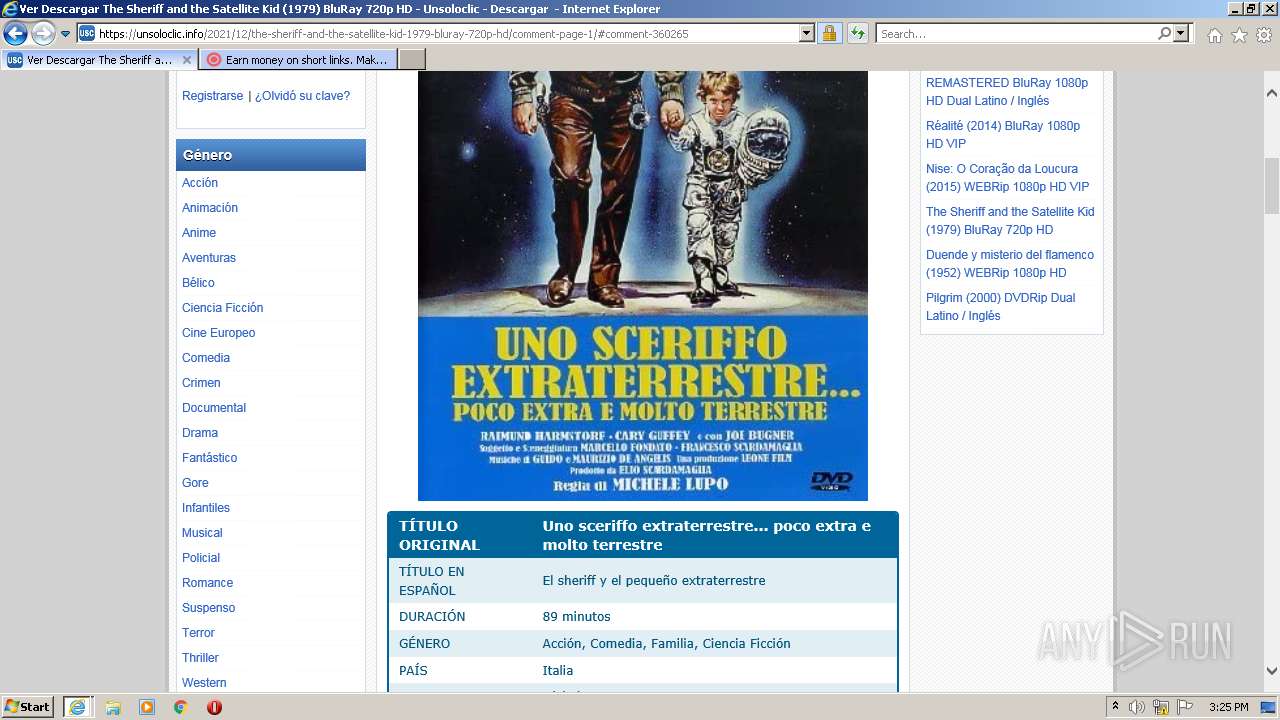Click the Refresh page icon
Viewport: 1280px width, 720px height.
pyautogui.click(x=857, y=34)
